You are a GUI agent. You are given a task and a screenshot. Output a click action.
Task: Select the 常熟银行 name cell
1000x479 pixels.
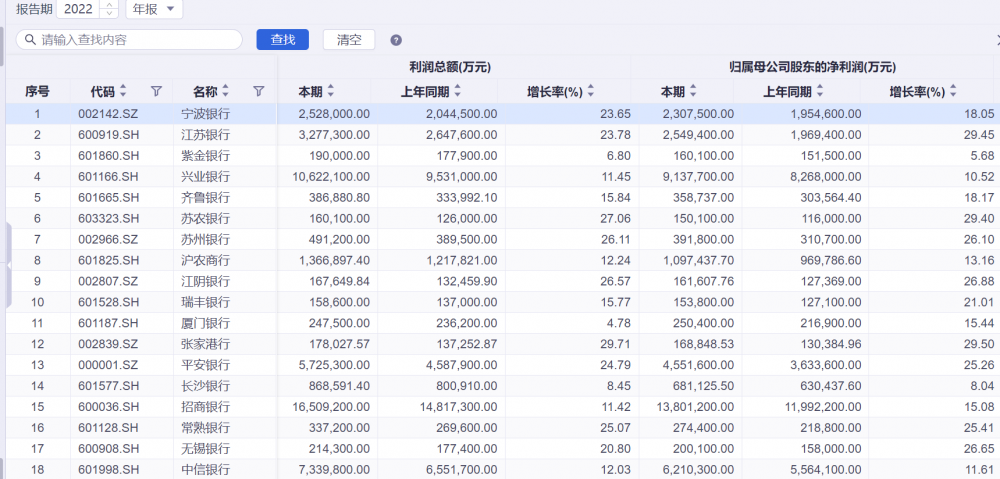coord(205,427)
